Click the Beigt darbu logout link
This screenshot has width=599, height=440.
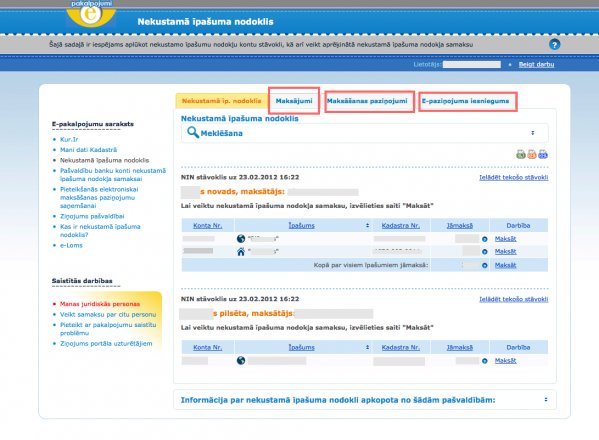click(536, 64)
